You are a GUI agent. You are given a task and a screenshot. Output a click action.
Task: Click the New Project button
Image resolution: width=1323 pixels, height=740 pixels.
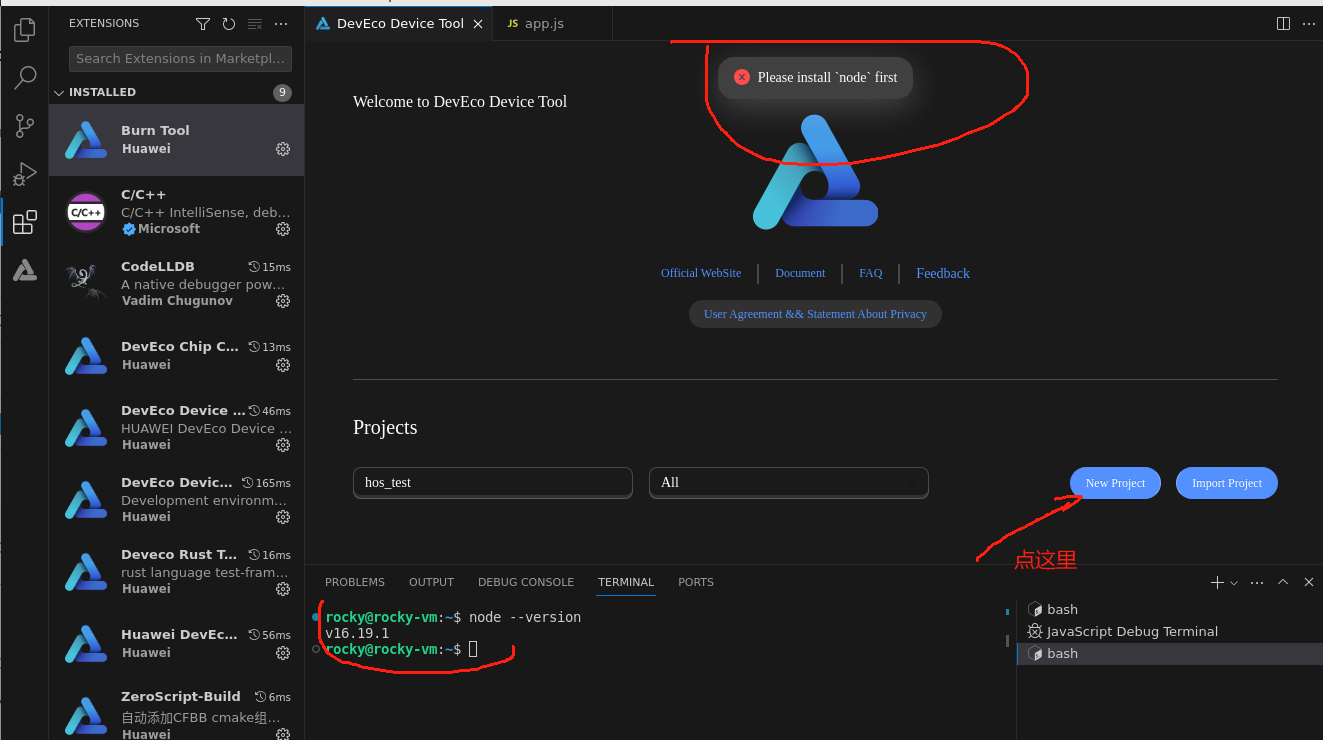tap(1115, 483)
